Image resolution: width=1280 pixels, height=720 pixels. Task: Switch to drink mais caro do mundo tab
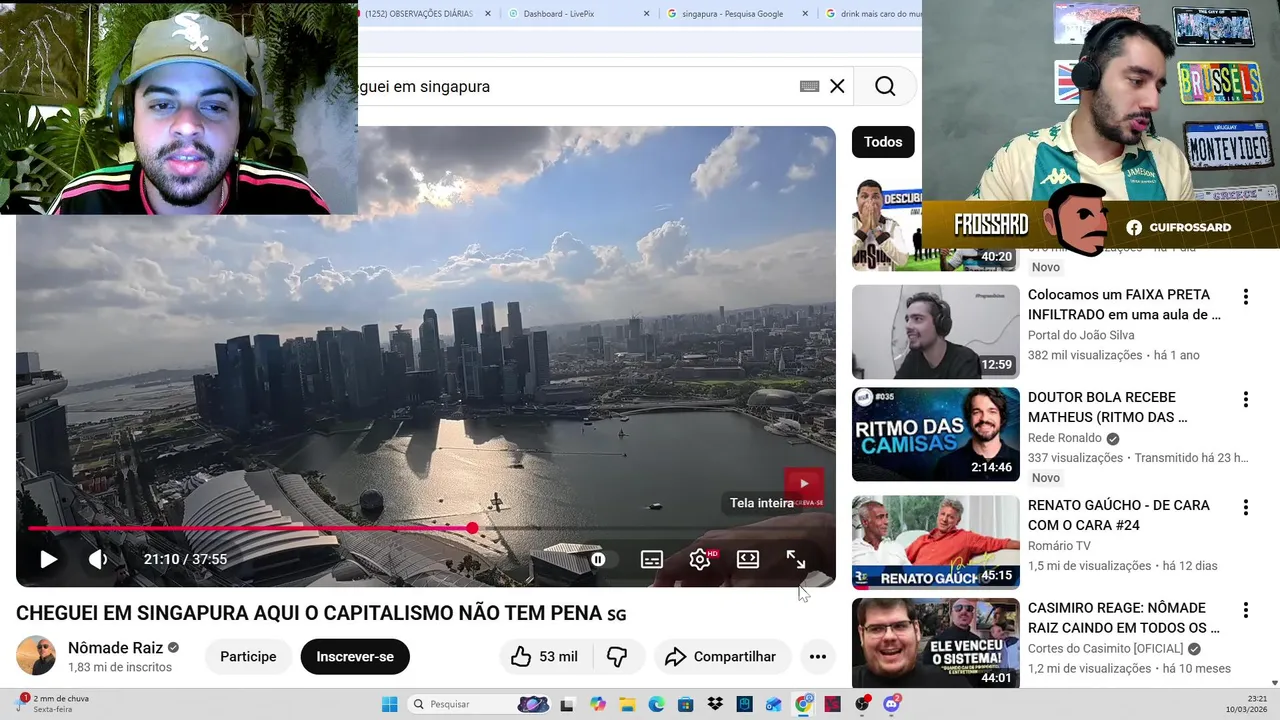coord(872,14)
